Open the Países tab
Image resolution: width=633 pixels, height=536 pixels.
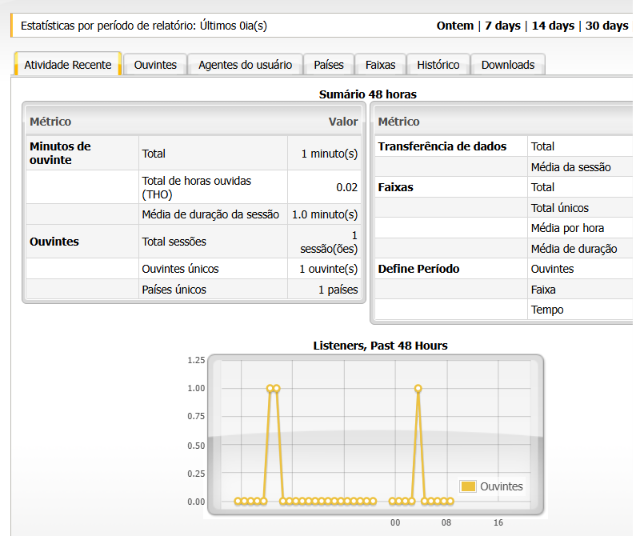point(329,65)
